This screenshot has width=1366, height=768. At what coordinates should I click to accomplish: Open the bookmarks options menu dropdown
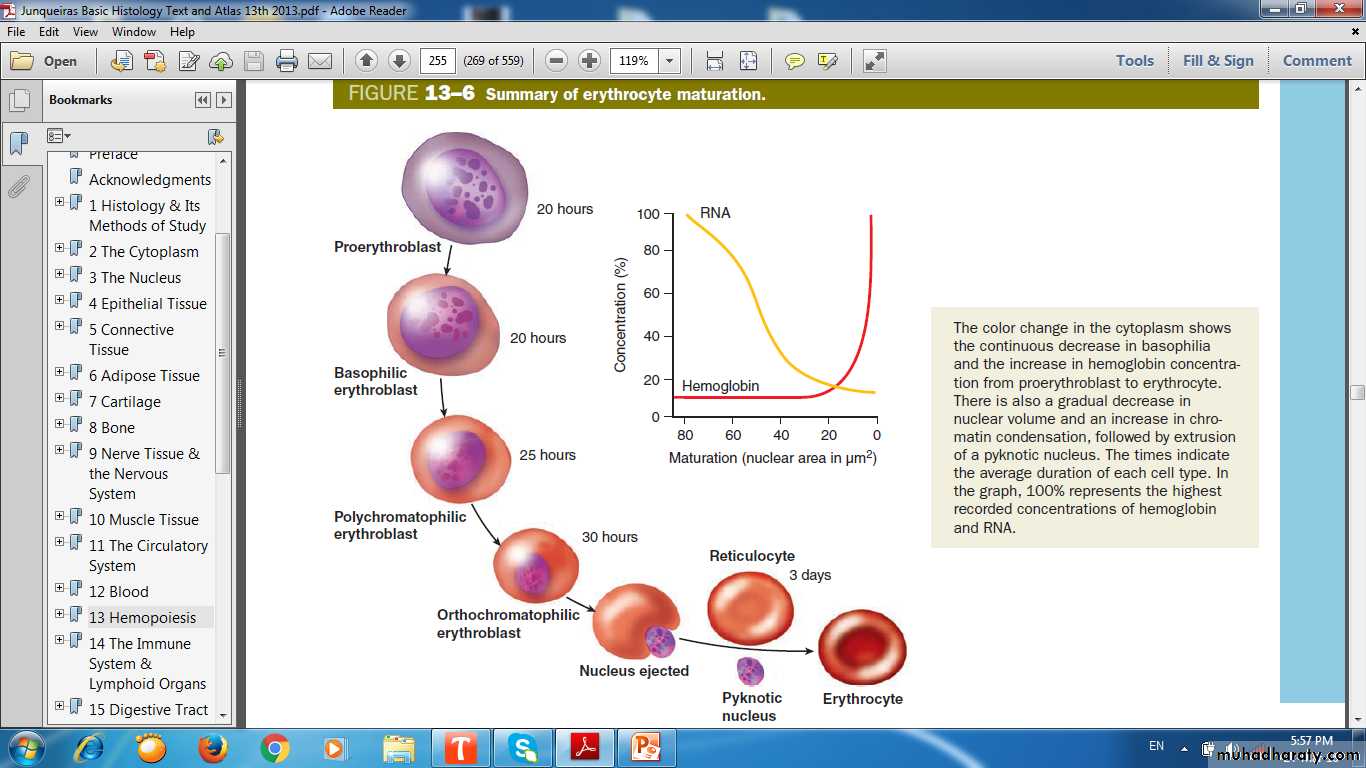(59, 136)
